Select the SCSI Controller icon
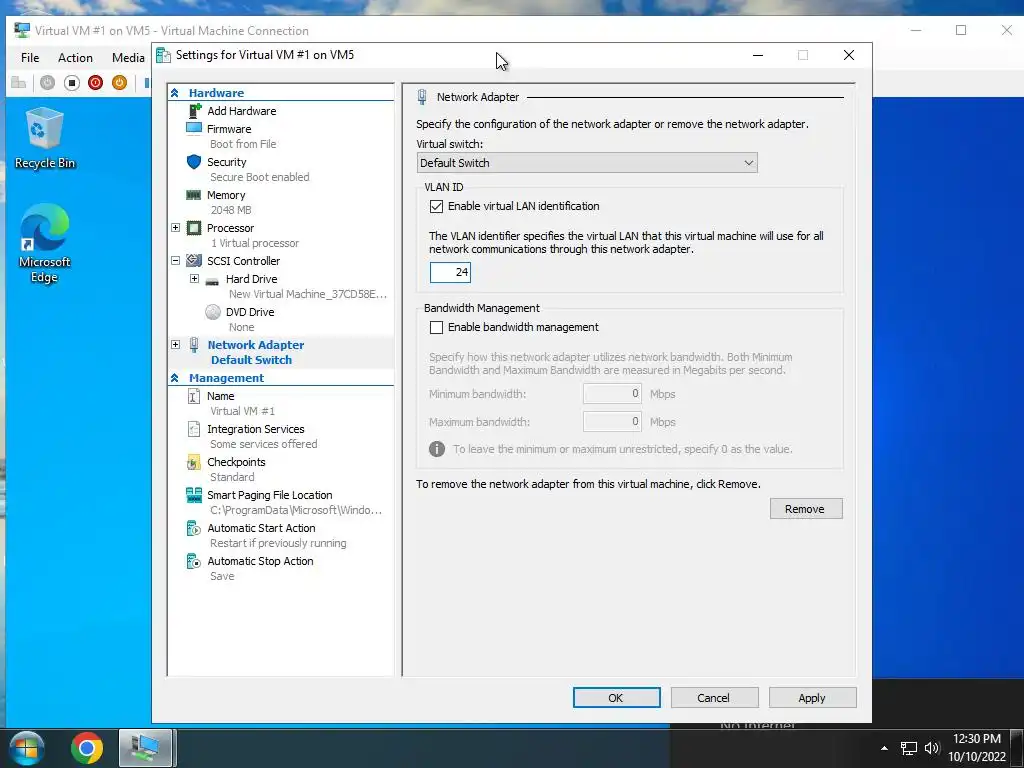1024x768 pixels. pos(194,261)
